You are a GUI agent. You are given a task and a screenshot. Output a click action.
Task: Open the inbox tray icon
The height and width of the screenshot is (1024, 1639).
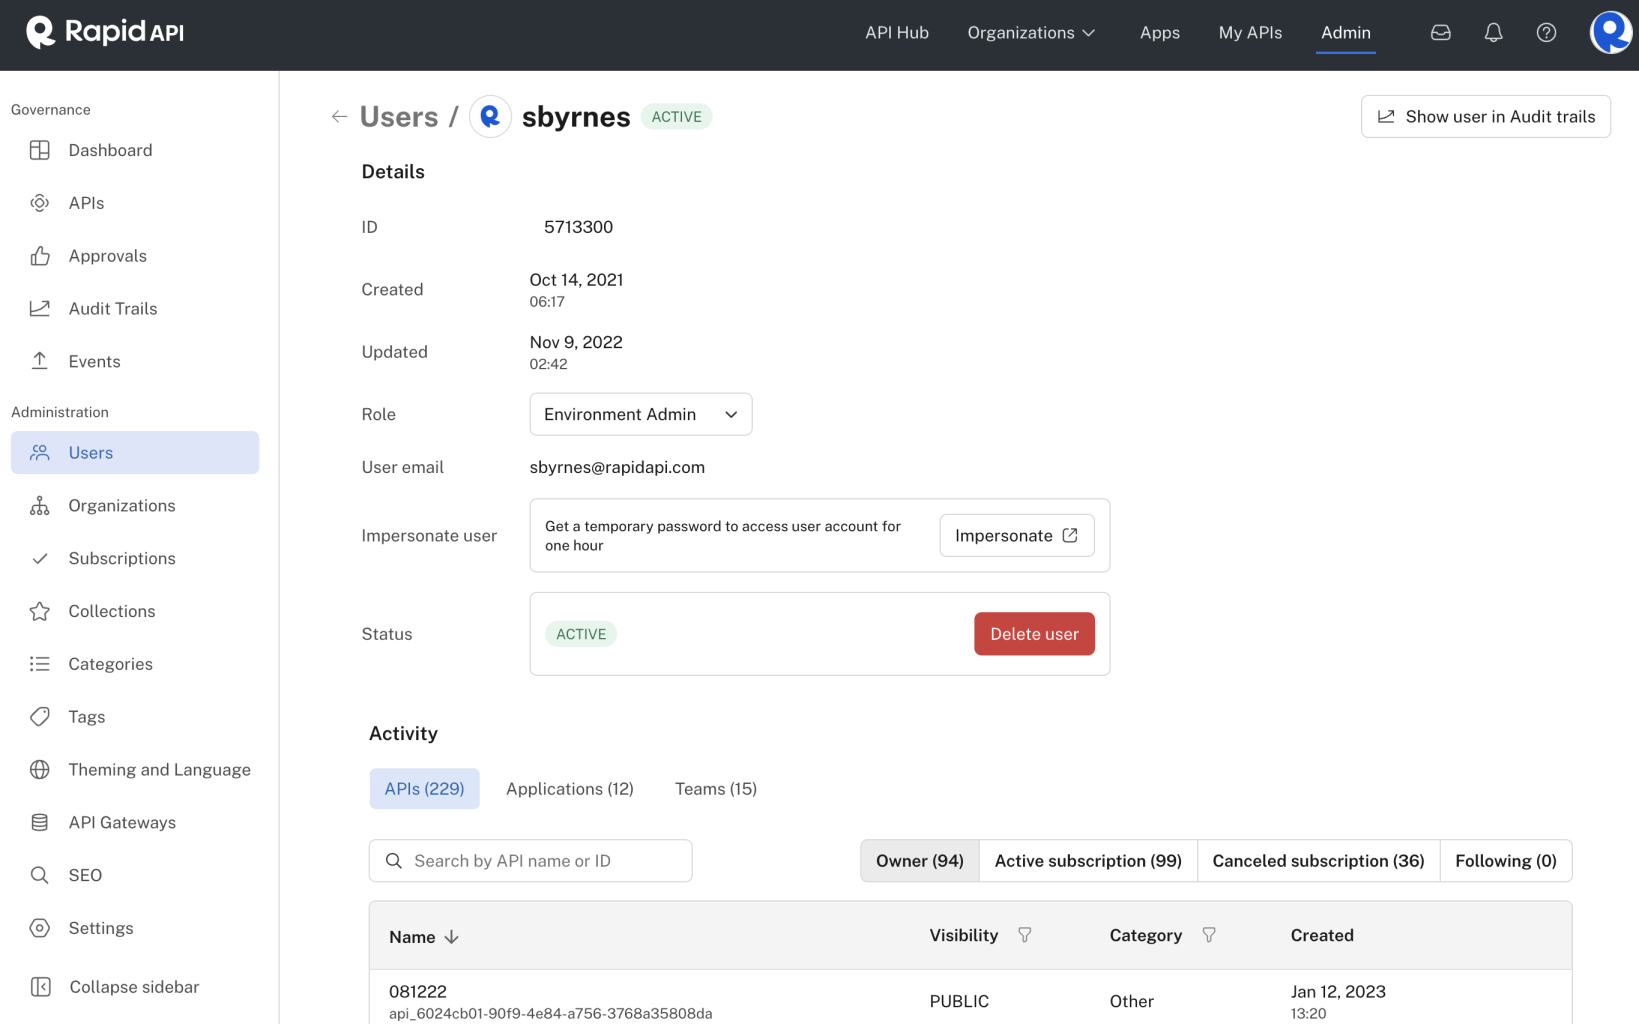[1440, 33]
